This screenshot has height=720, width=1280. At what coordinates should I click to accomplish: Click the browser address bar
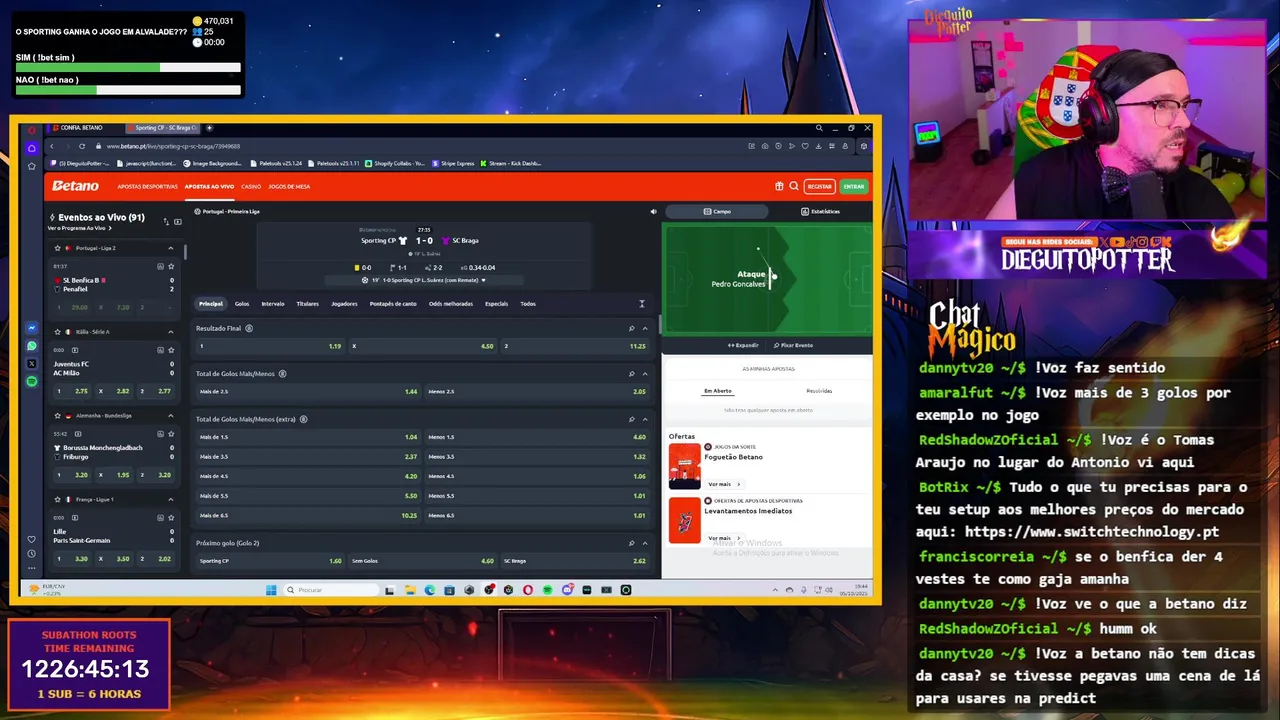[420, 146]
